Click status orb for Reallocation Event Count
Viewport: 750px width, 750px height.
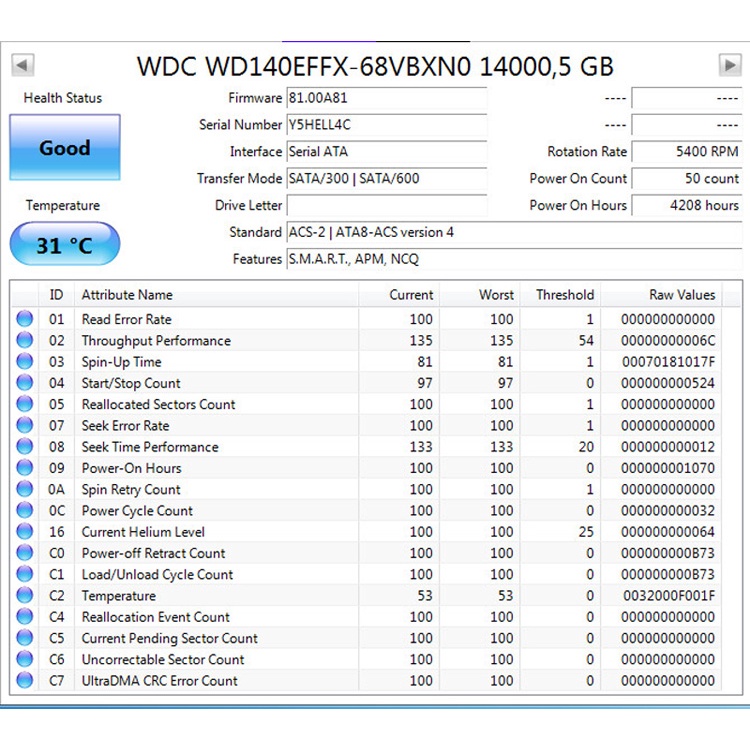pyautogui.click(x=25, y=616)
